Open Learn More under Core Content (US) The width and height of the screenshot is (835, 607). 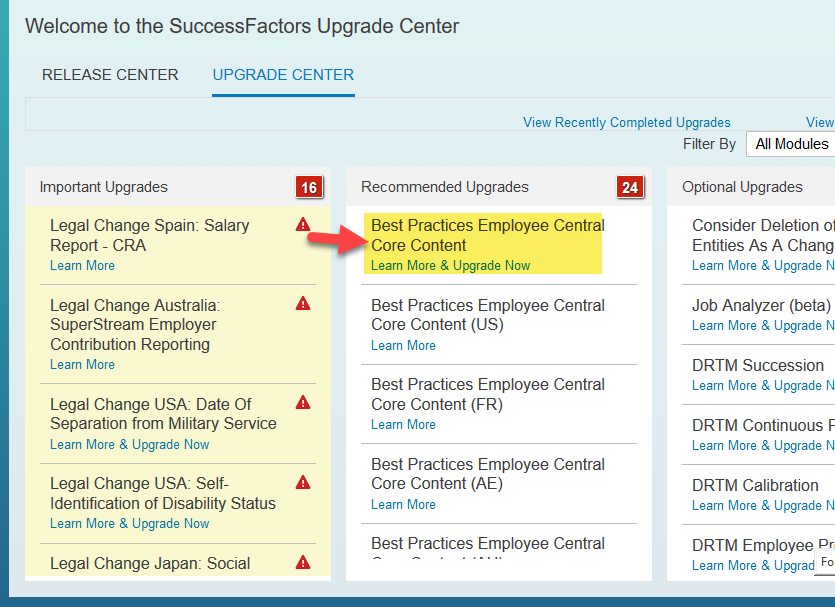tap(404, 346)
